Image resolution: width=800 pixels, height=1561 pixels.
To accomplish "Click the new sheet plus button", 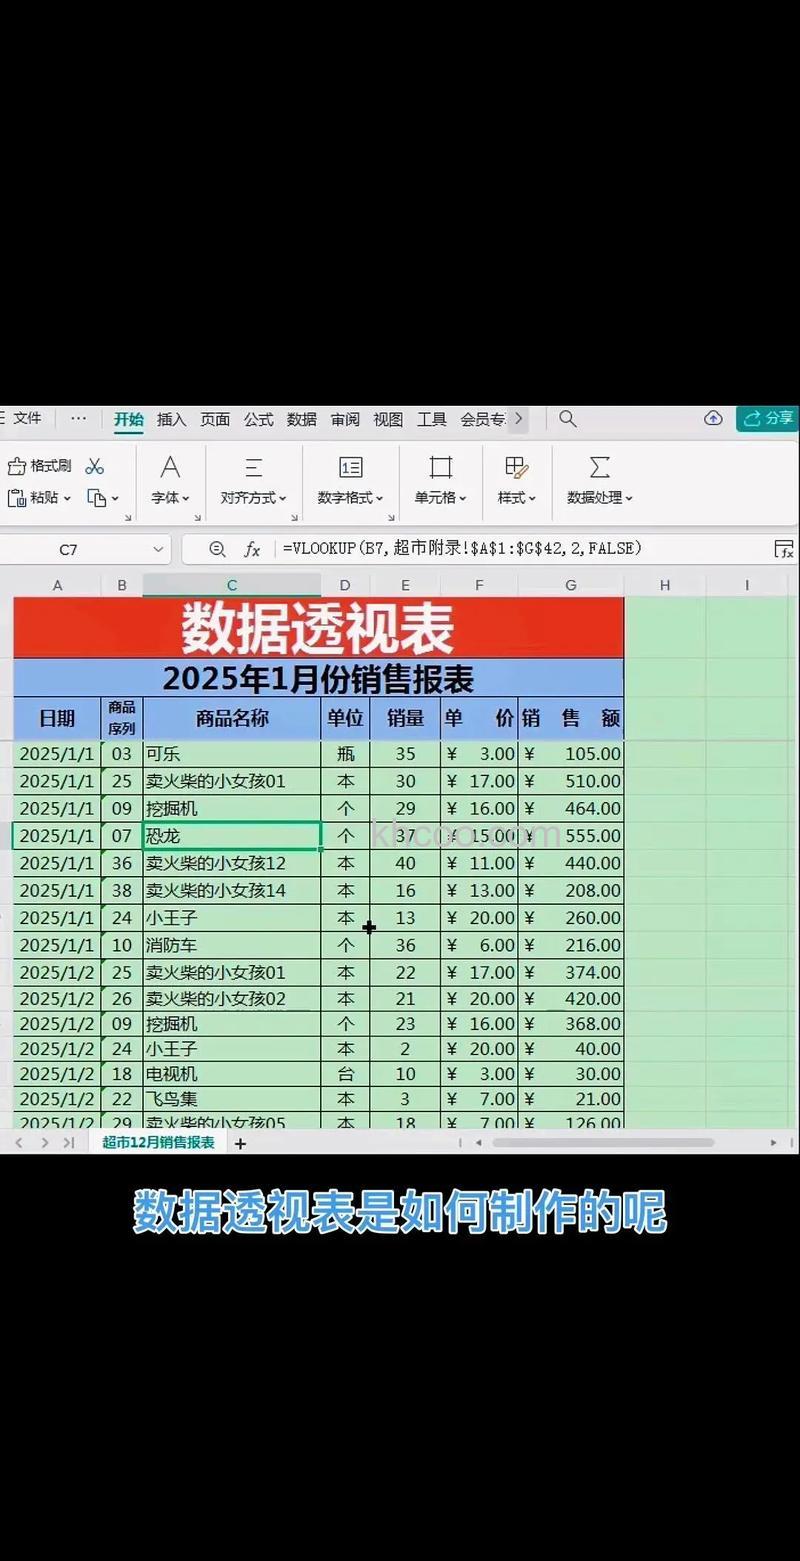I will coord(240,1142).
